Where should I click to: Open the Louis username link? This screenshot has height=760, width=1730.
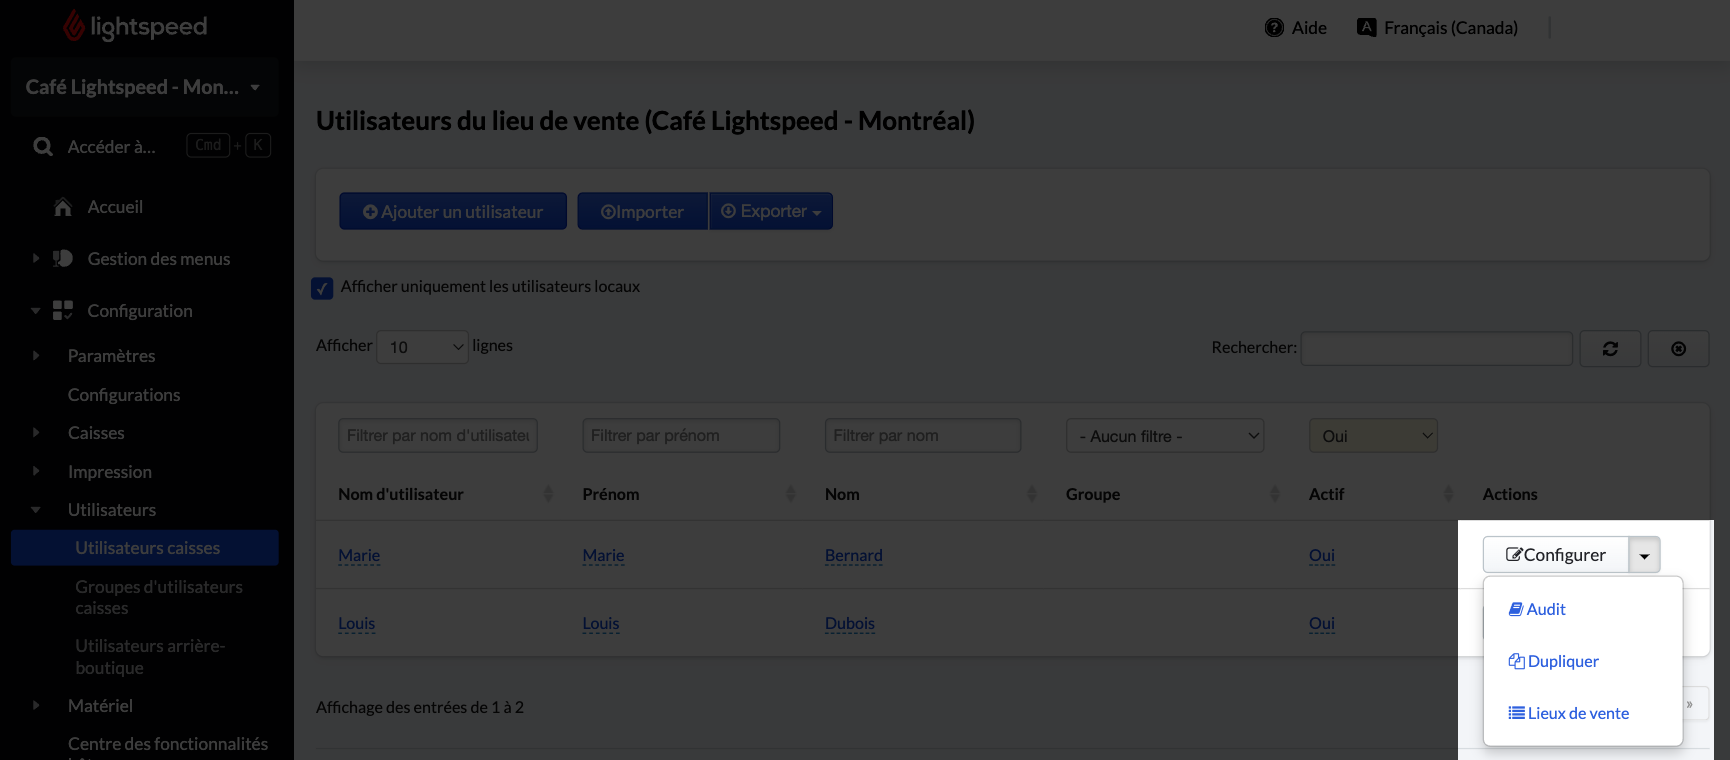tap(356, 623)
